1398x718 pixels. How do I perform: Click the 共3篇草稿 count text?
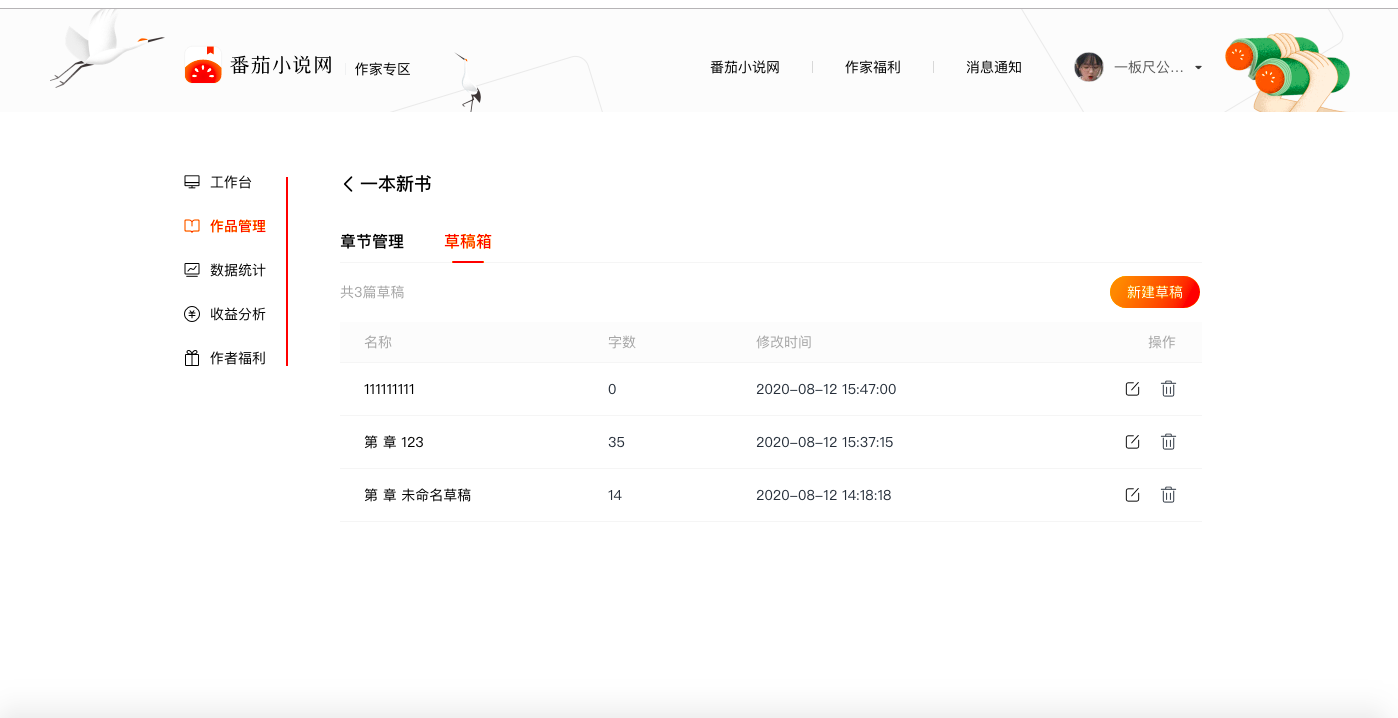pyautogui.click(x=372, y=292)
